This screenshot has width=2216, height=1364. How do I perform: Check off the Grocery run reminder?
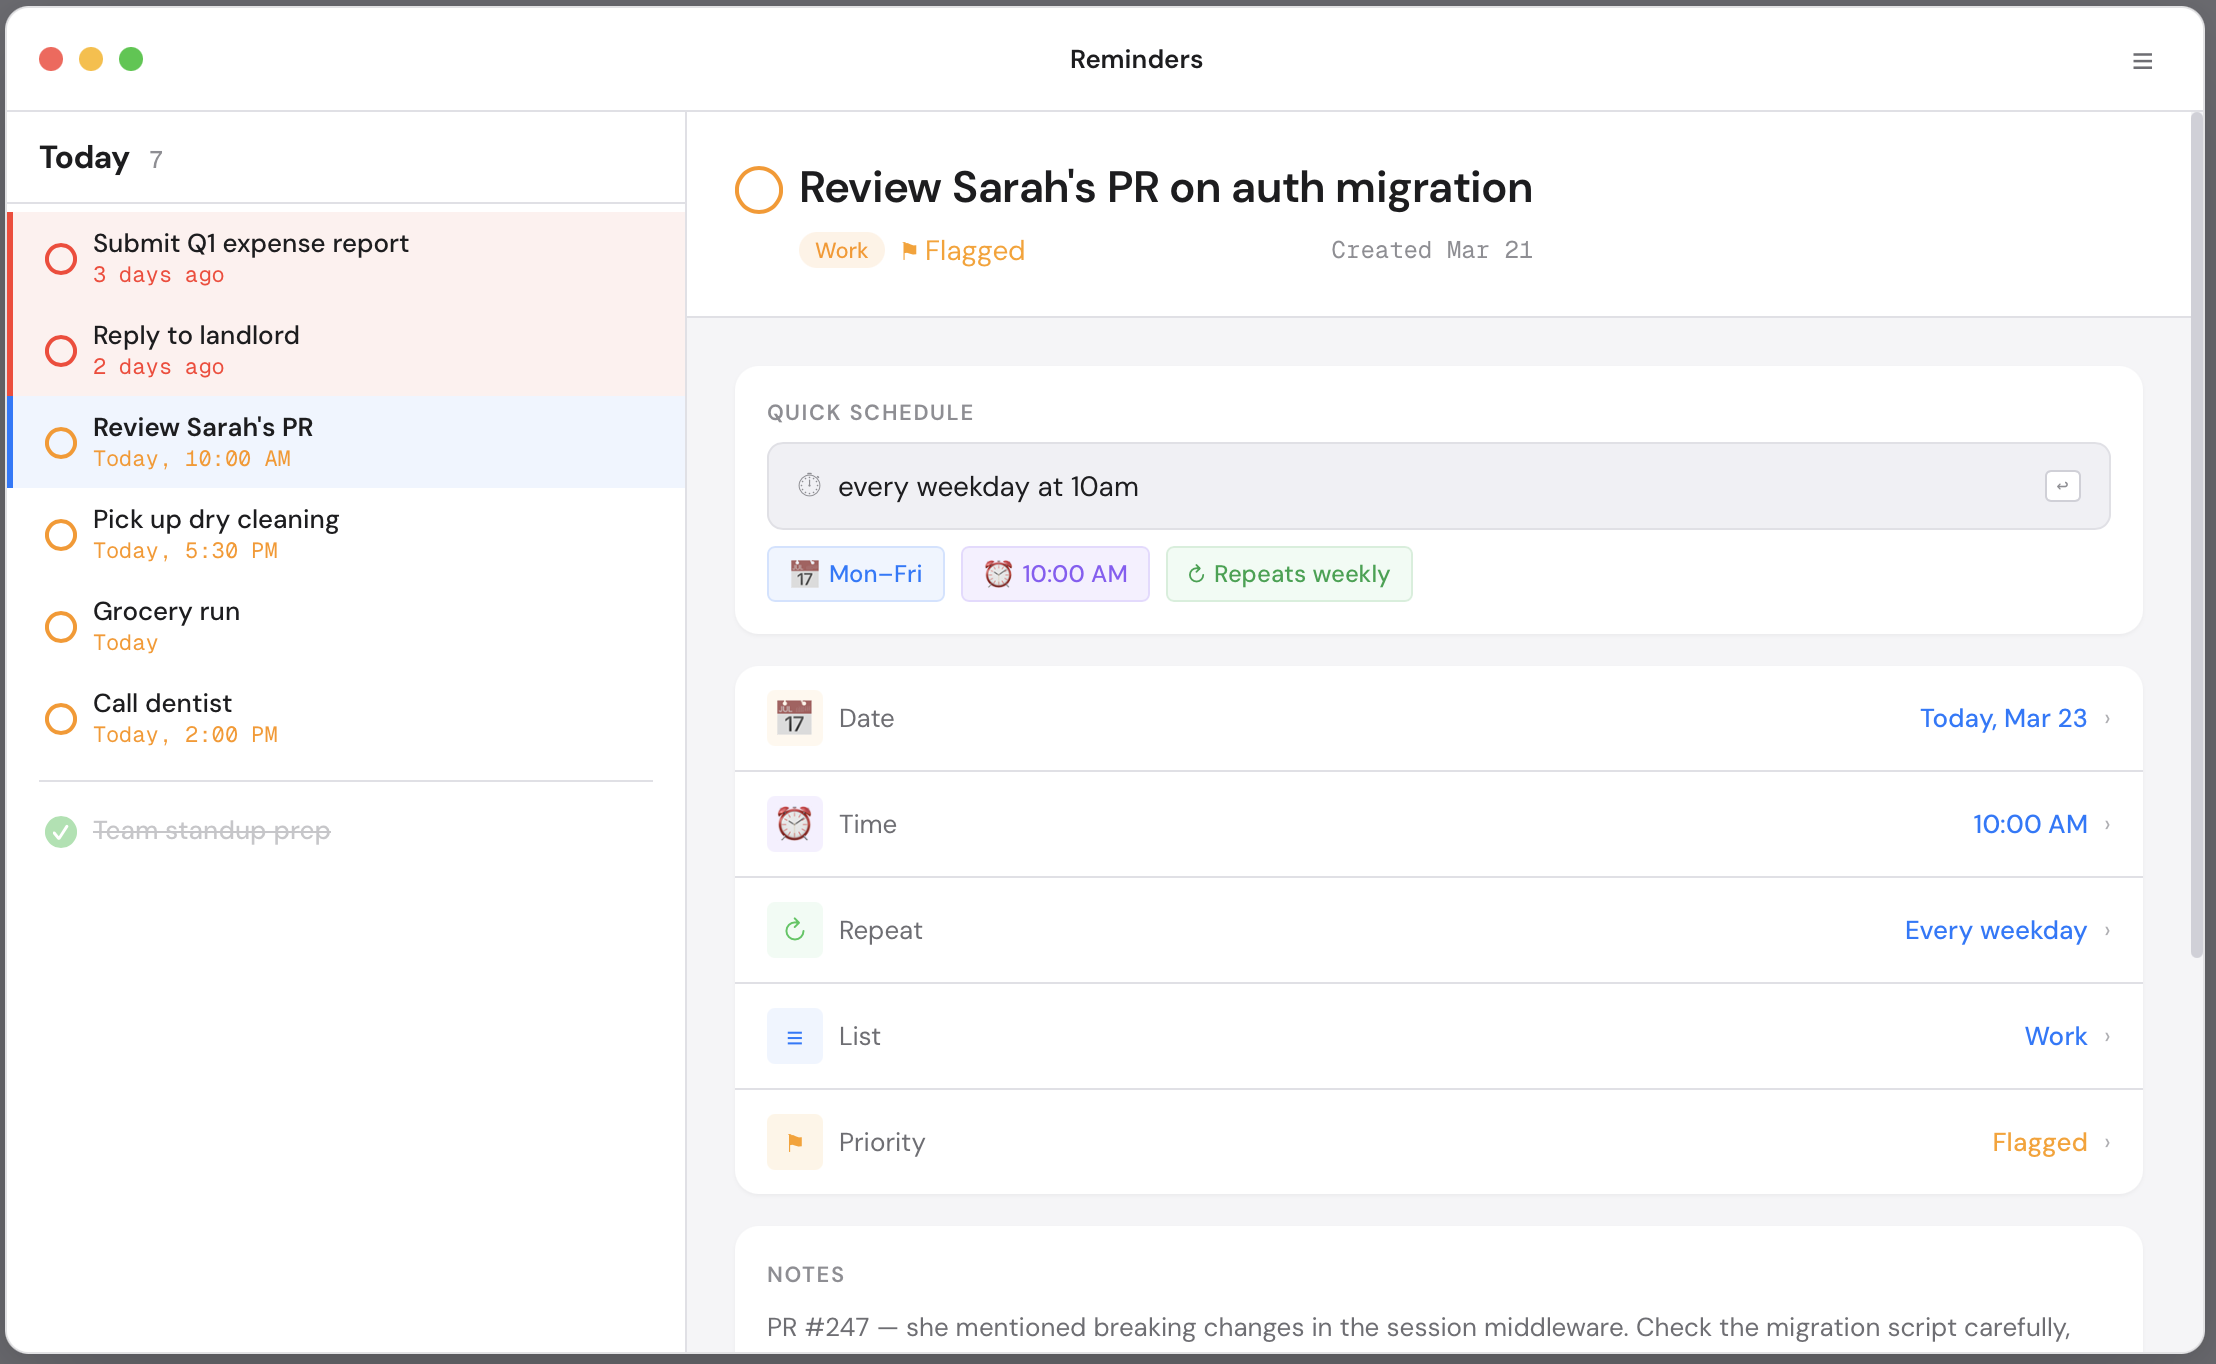pos(61,627)
